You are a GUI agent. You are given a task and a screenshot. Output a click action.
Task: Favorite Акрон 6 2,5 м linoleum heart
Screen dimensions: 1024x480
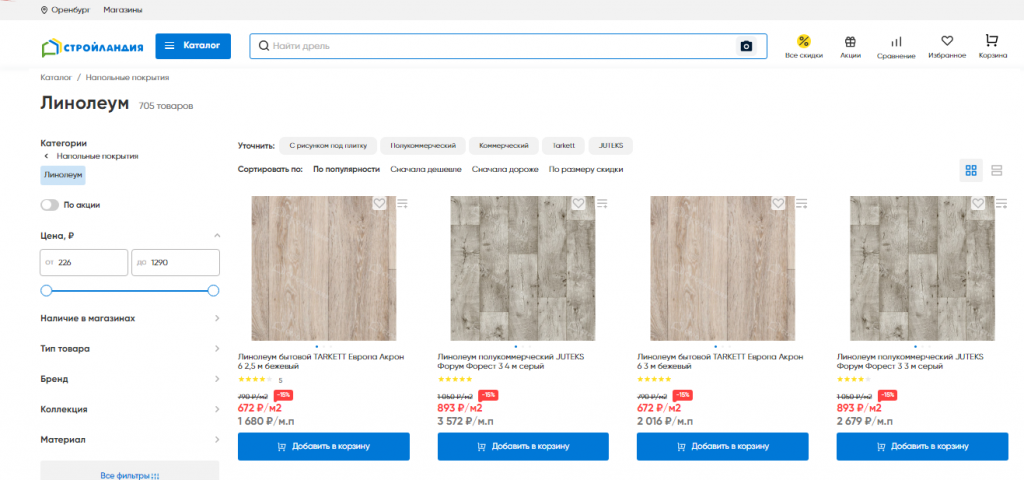pos(379,204)
